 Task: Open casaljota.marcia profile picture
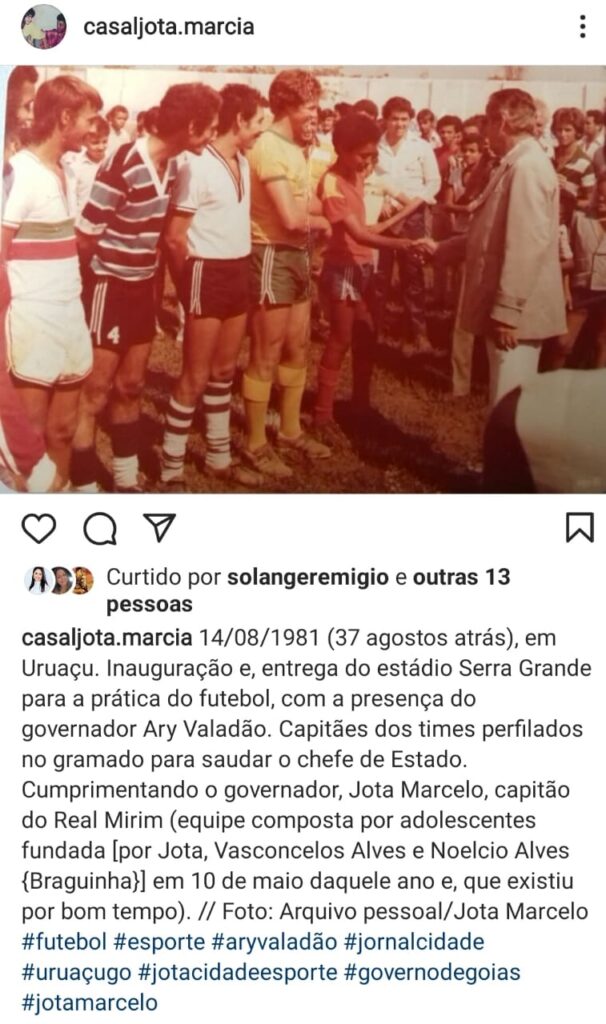tap(44, 27)
